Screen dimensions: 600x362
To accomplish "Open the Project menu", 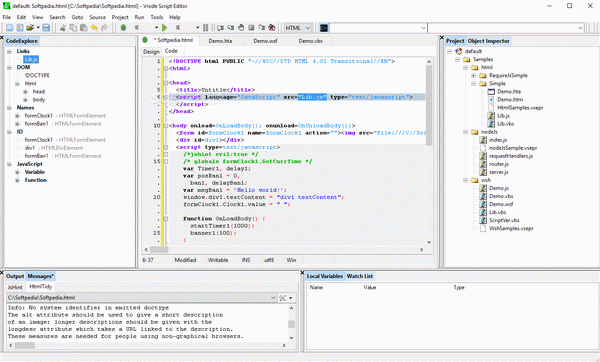I will [120, 17].
